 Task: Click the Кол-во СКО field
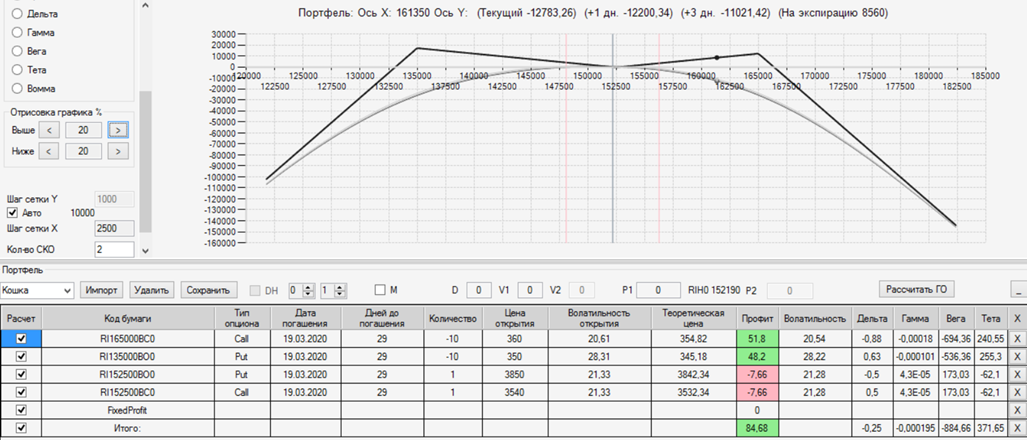(x=115, y=249)
